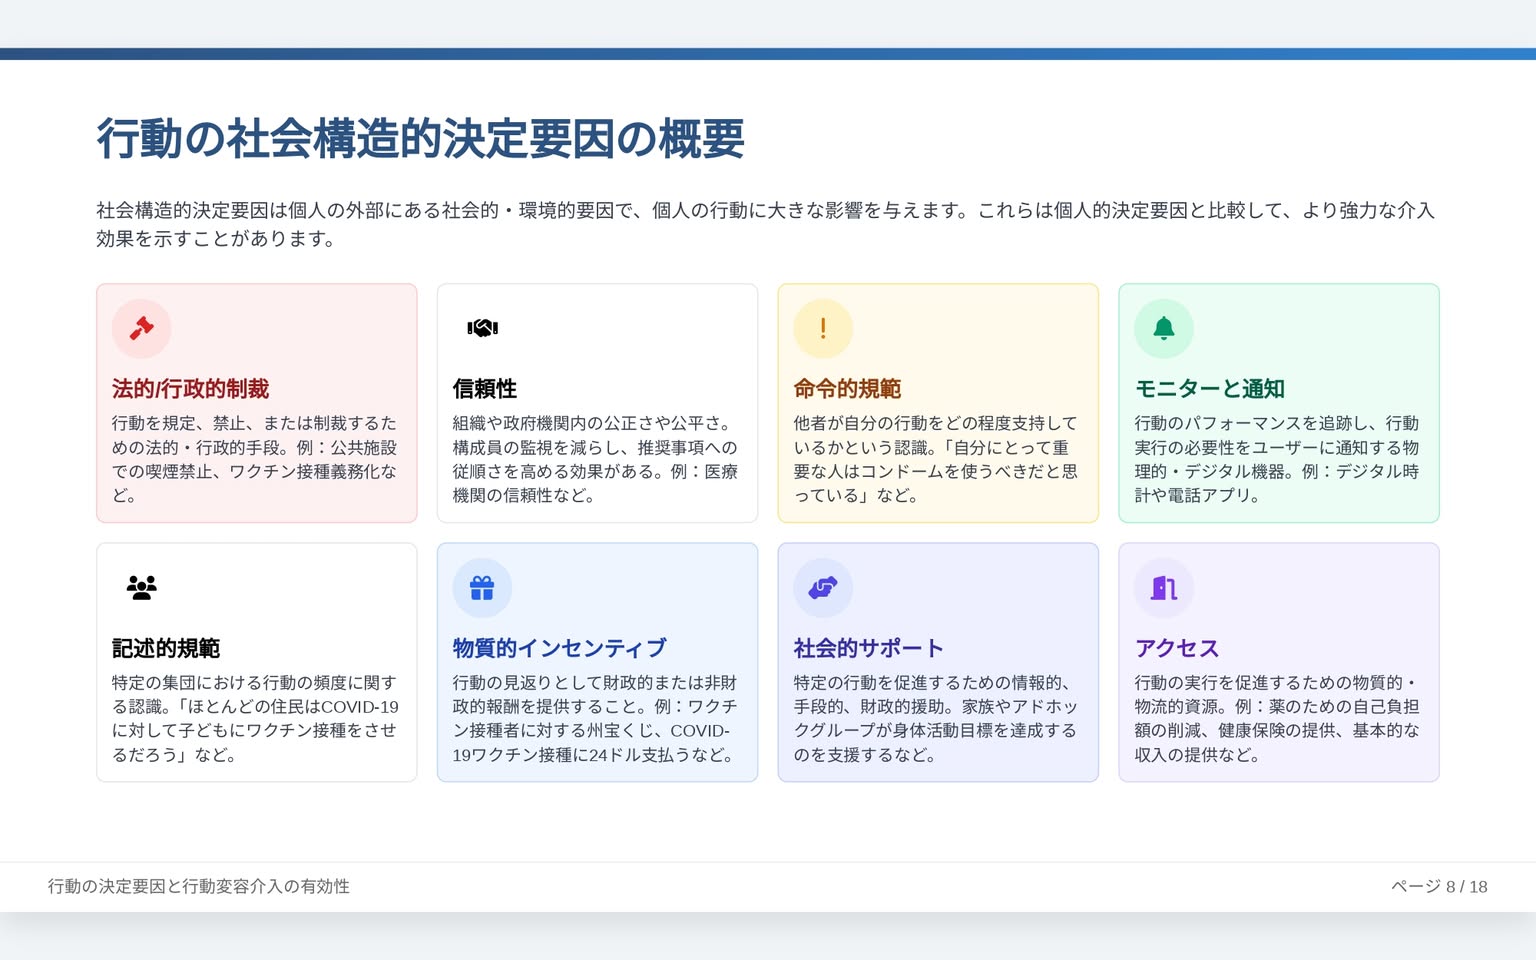Click the footer text 行動の決定要因と行動変容介入の有効性

199,886
